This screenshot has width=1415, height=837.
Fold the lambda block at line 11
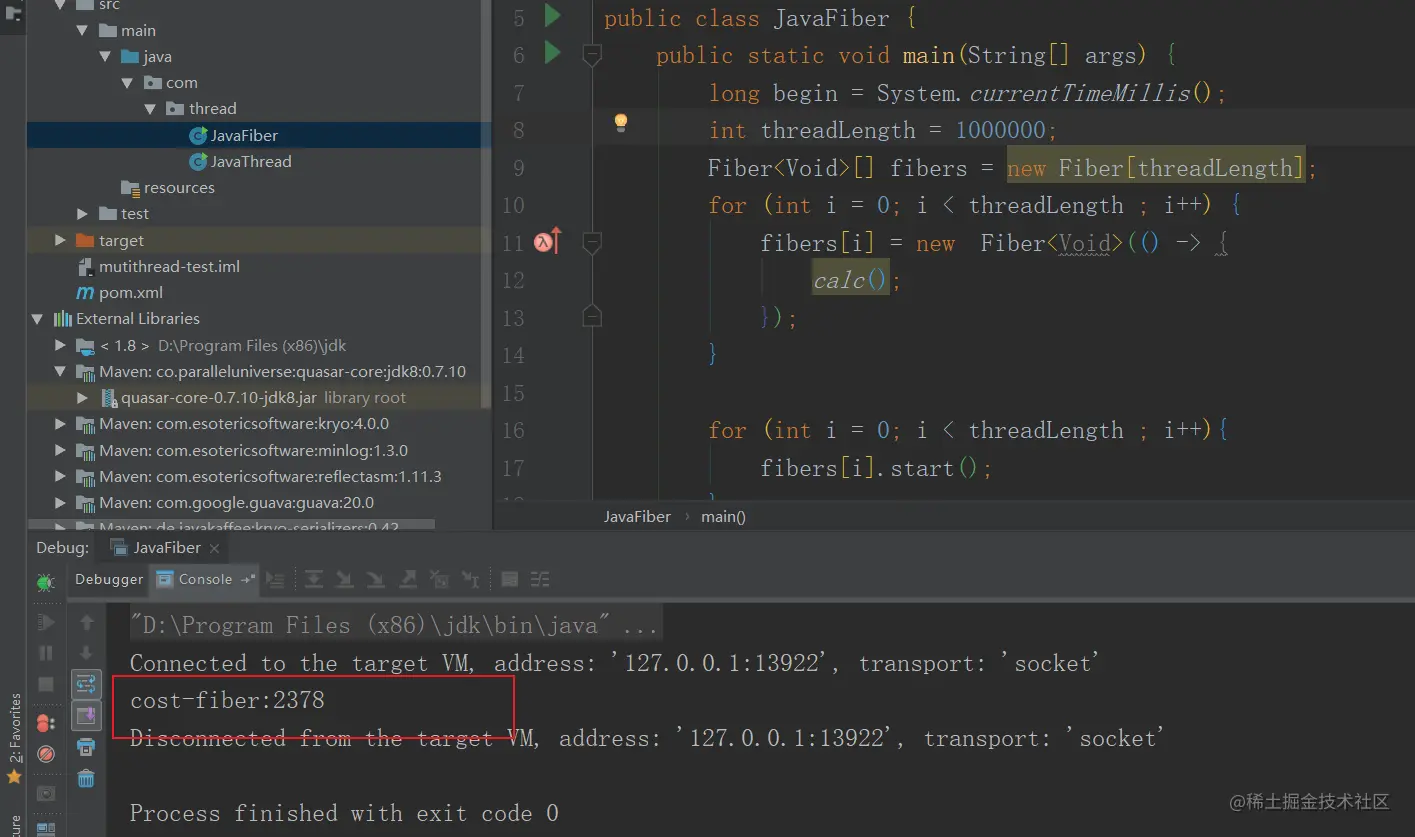coord(592,242)
